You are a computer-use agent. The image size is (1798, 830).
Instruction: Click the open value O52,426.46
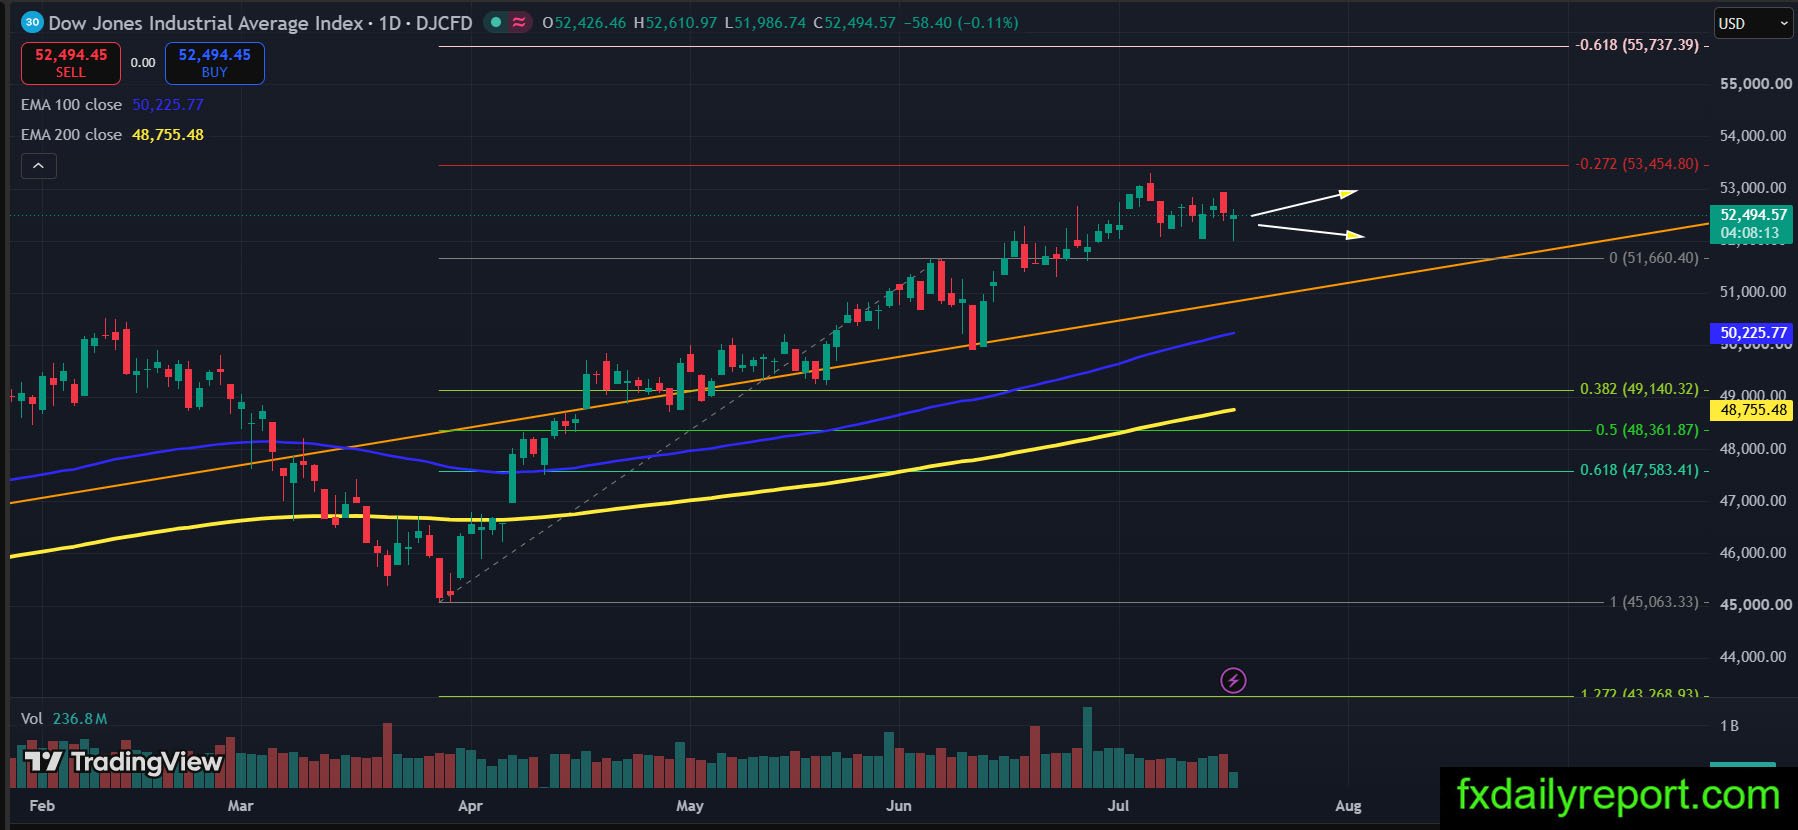click(584, 22)
